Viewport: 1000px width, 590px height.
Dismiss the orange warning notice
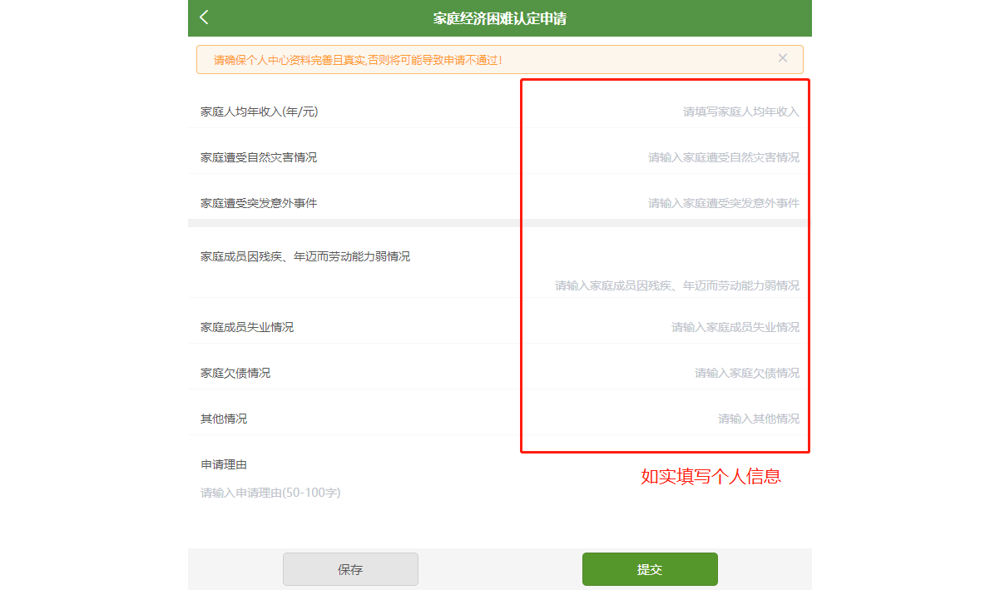pyautogui.click(x=783, y=59)
